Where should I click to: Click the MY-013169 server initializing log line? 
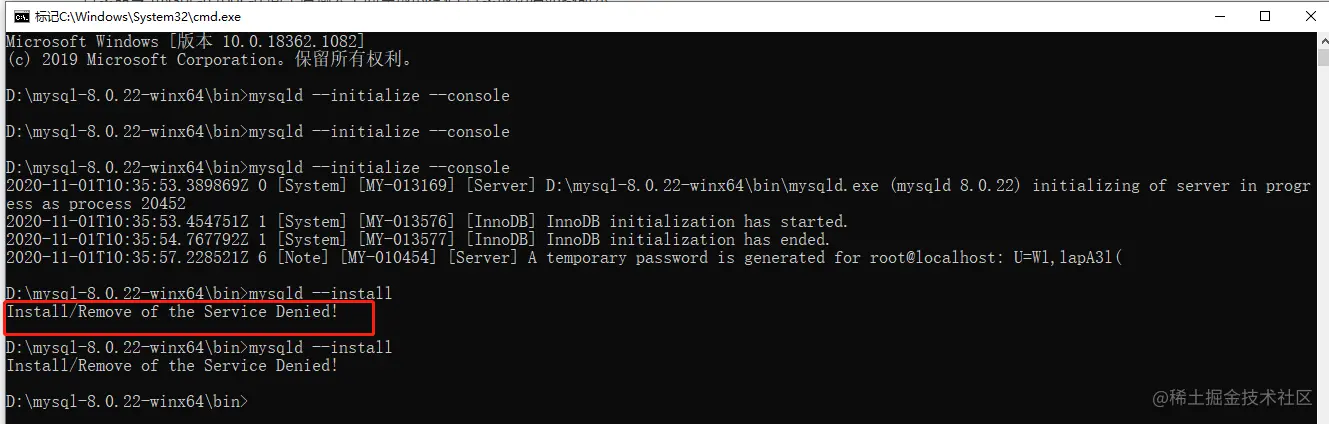pos(658,195)
